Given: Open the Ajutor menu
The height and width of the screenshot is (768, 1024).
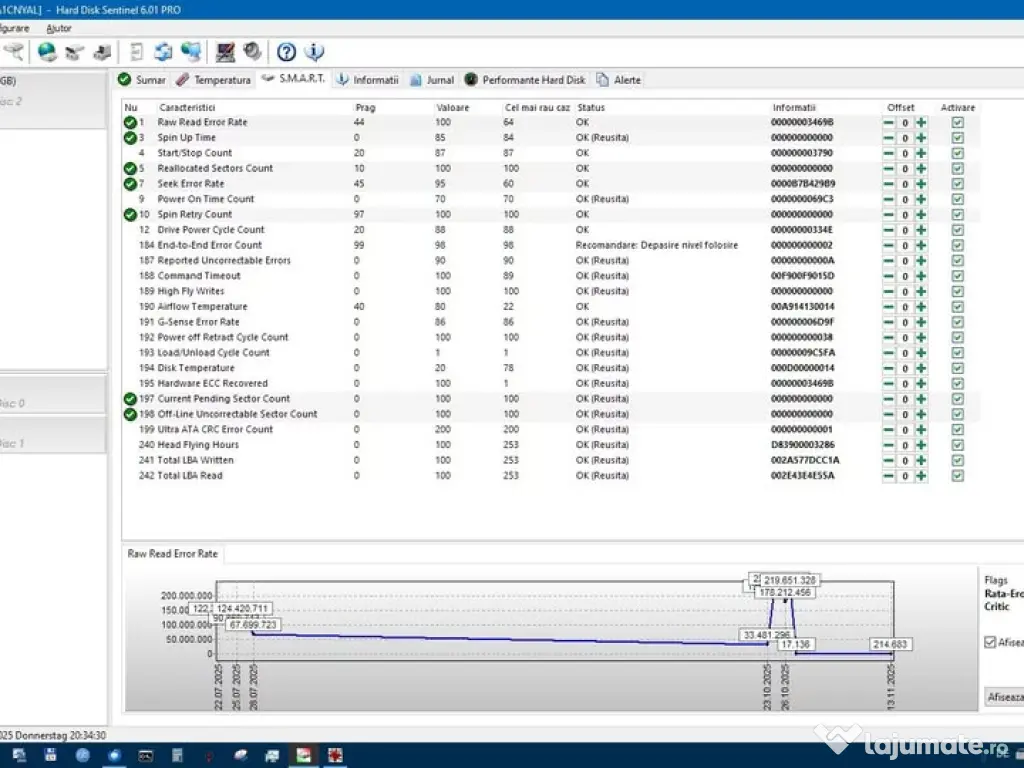Looking at the screenshot, I should tap(59, 28).
